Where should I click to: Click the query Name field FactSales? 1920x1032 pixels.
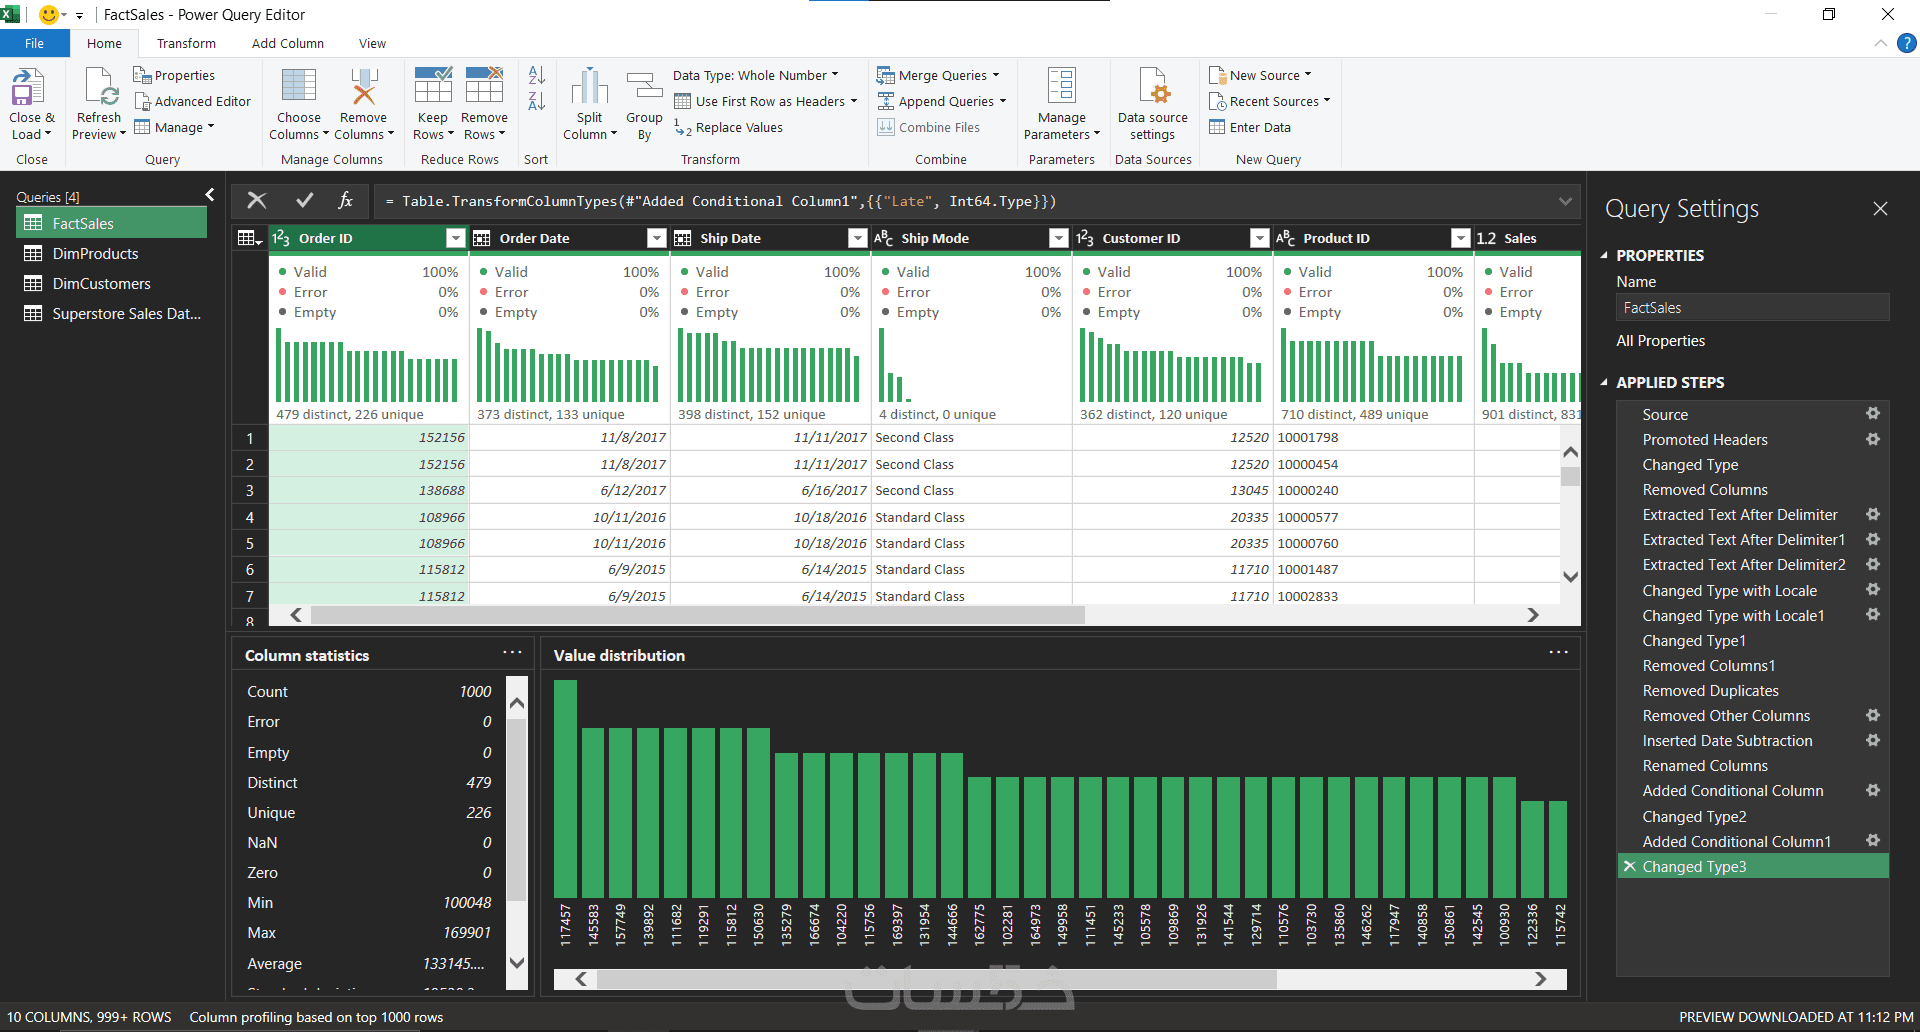tap(1752, 308)
